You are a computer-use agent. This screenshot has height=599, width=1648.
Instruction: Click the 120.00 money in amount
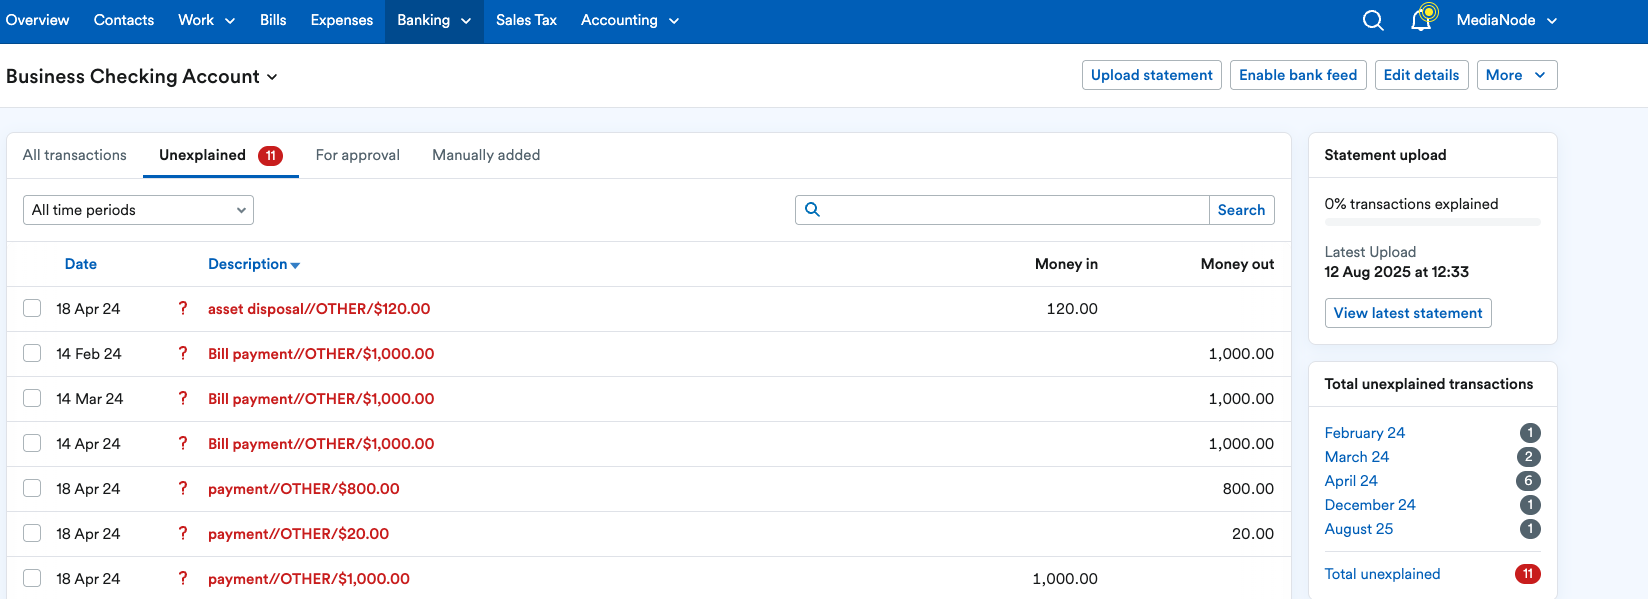[x=1072, y=309]
